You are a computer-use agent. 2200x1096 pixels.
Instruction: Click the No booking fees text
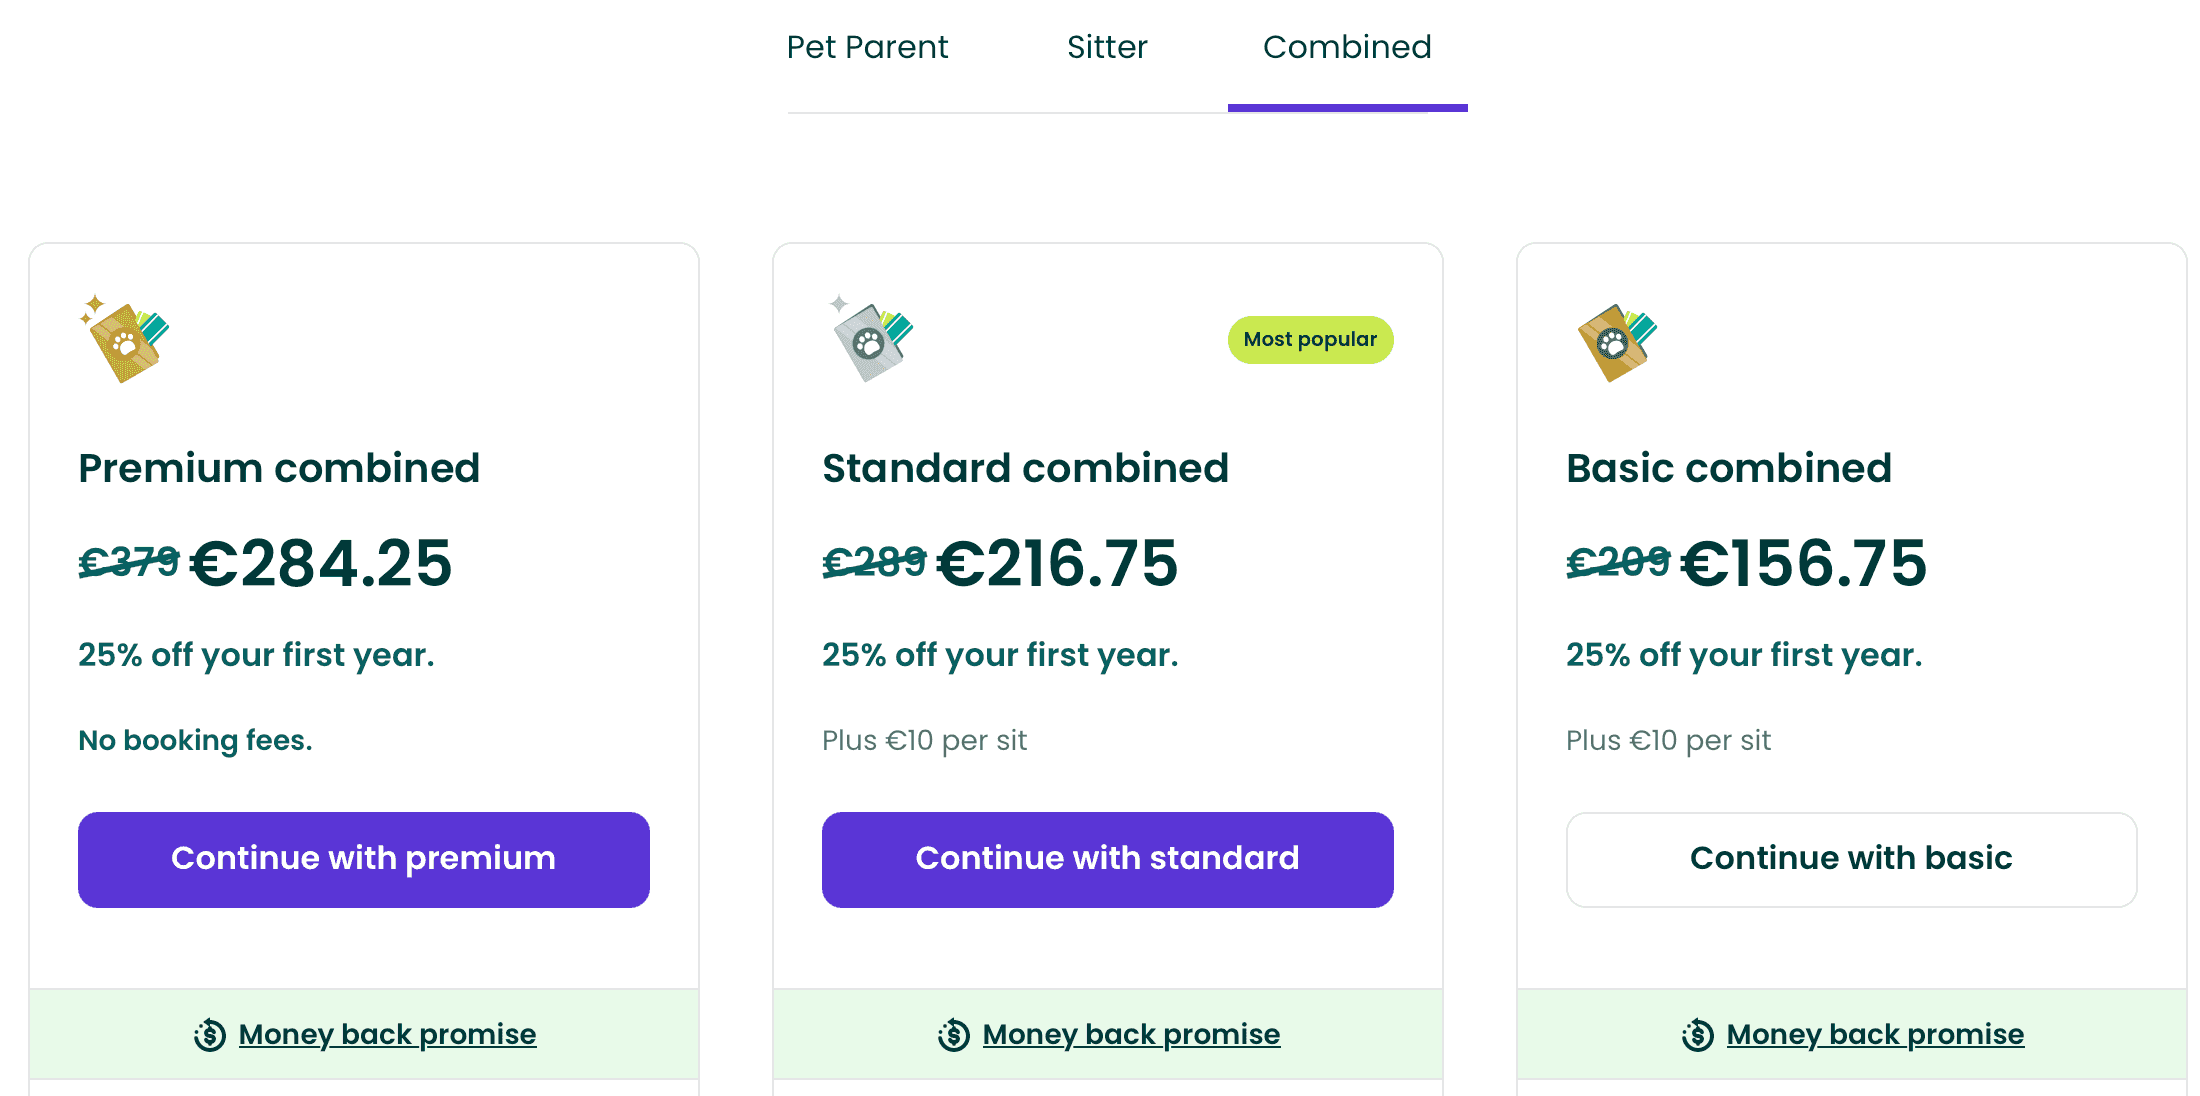[195, 740]
